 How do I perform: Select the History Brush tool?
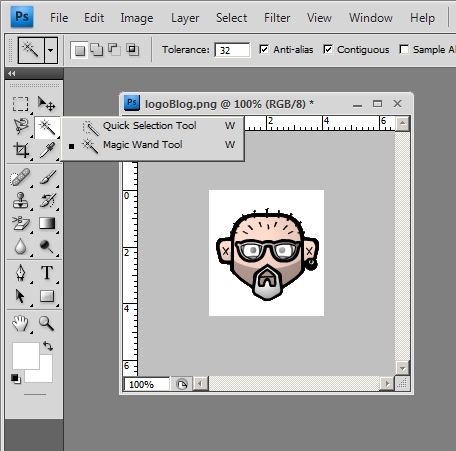point(48,200)
